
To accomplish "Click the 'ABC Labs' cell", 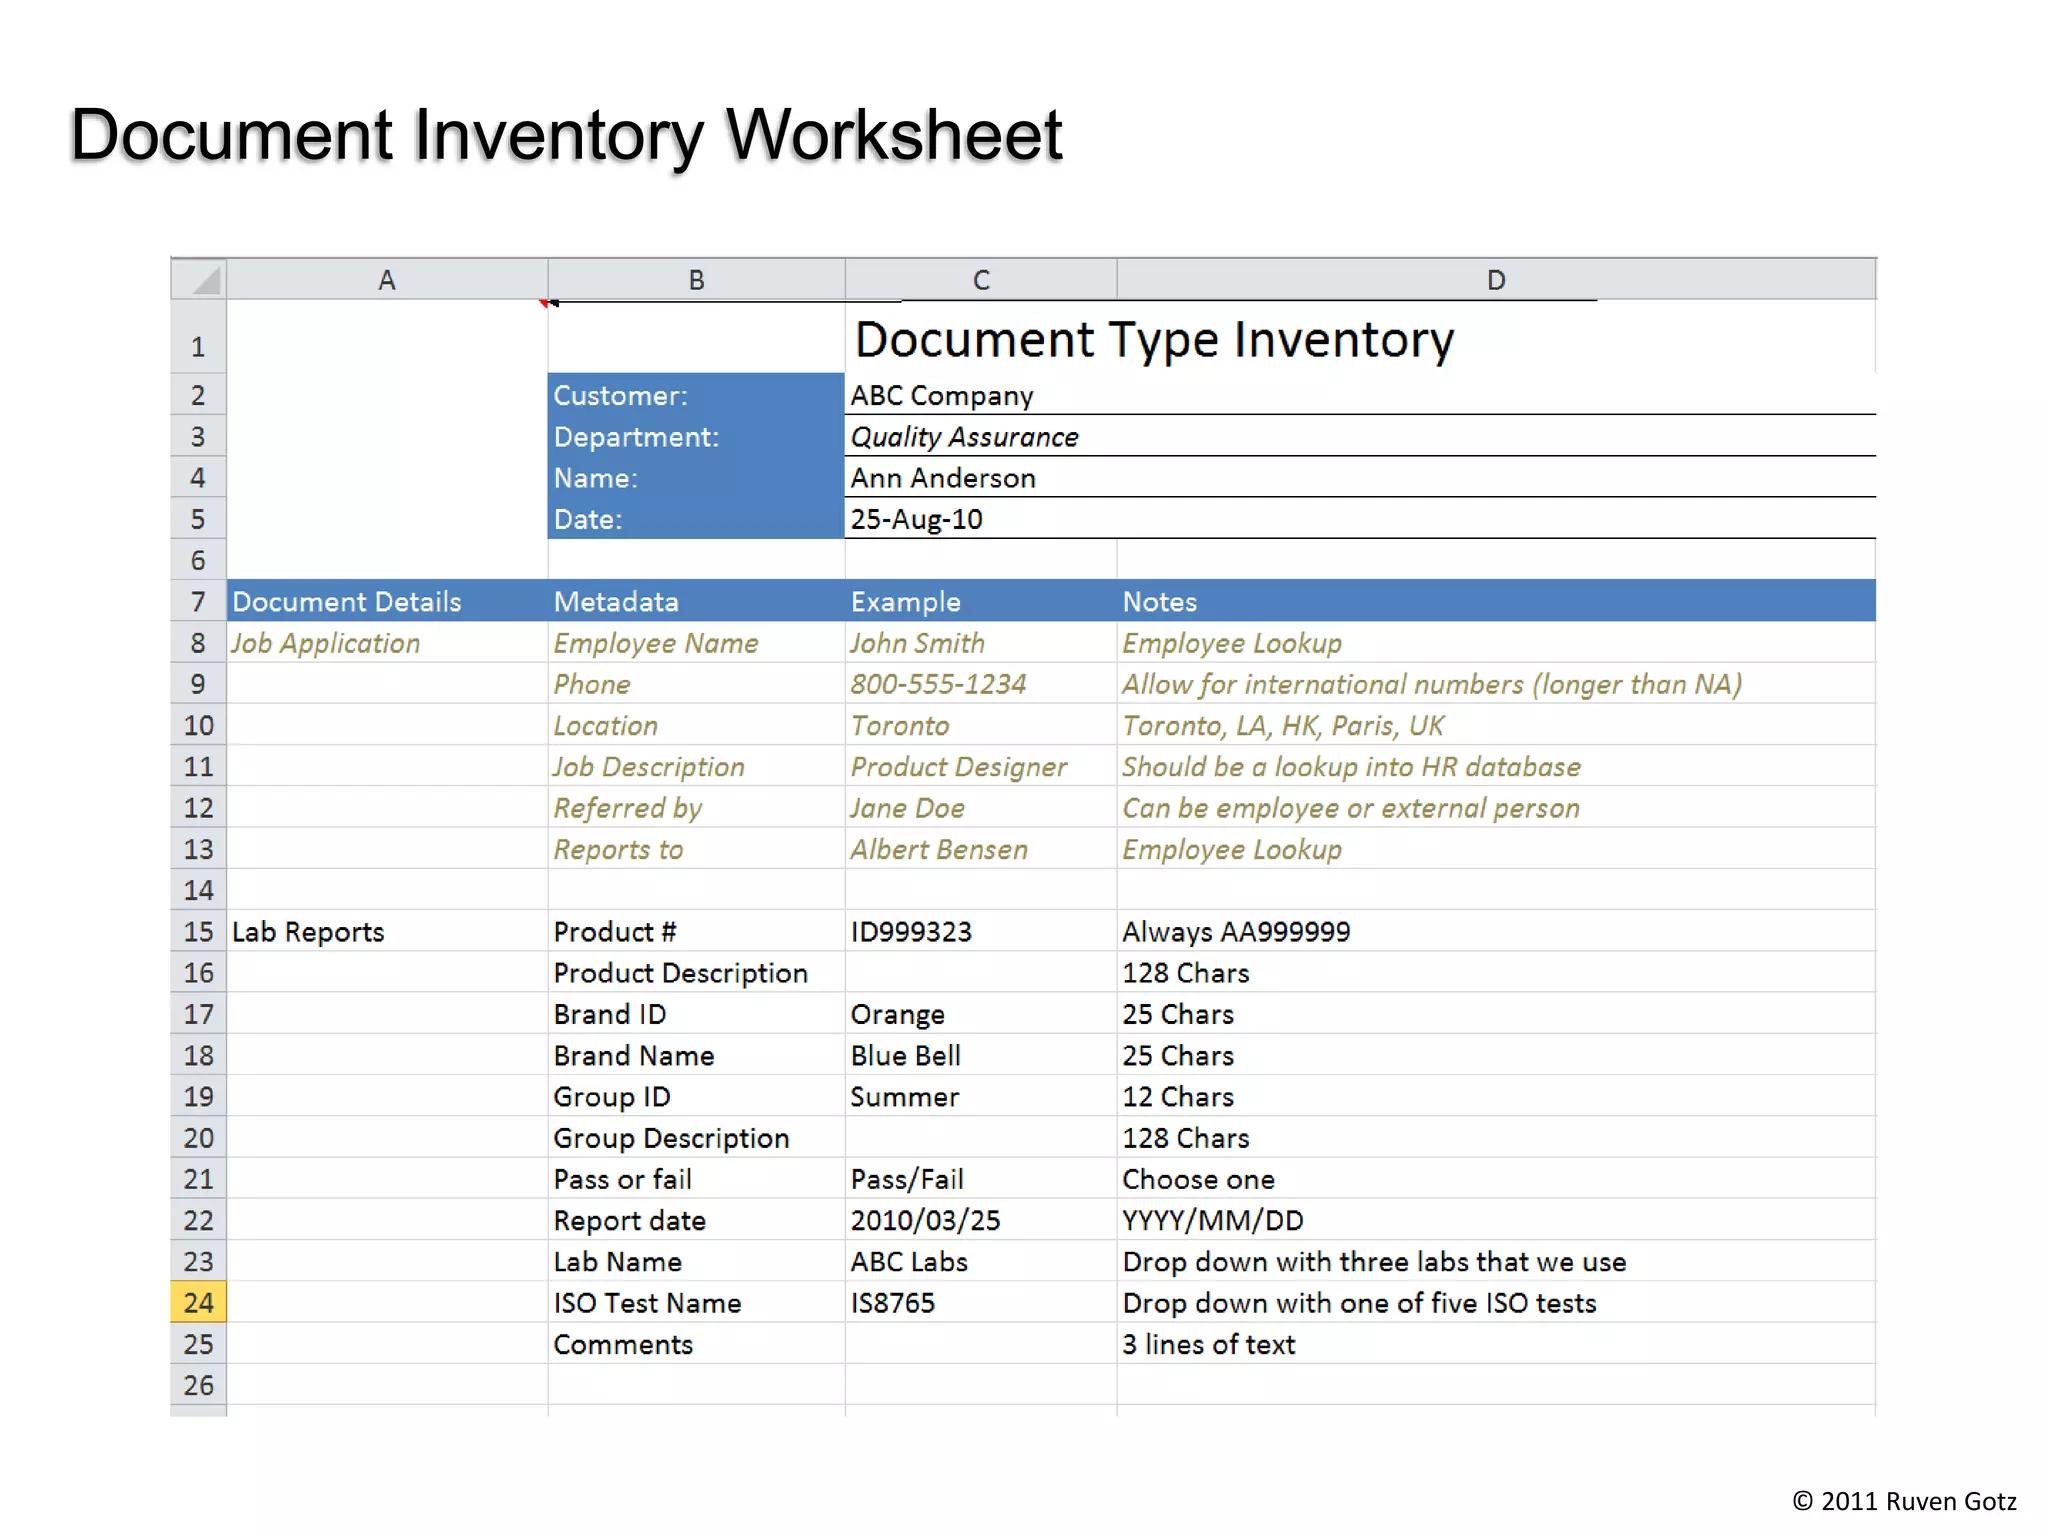I will pos(981,1261).
